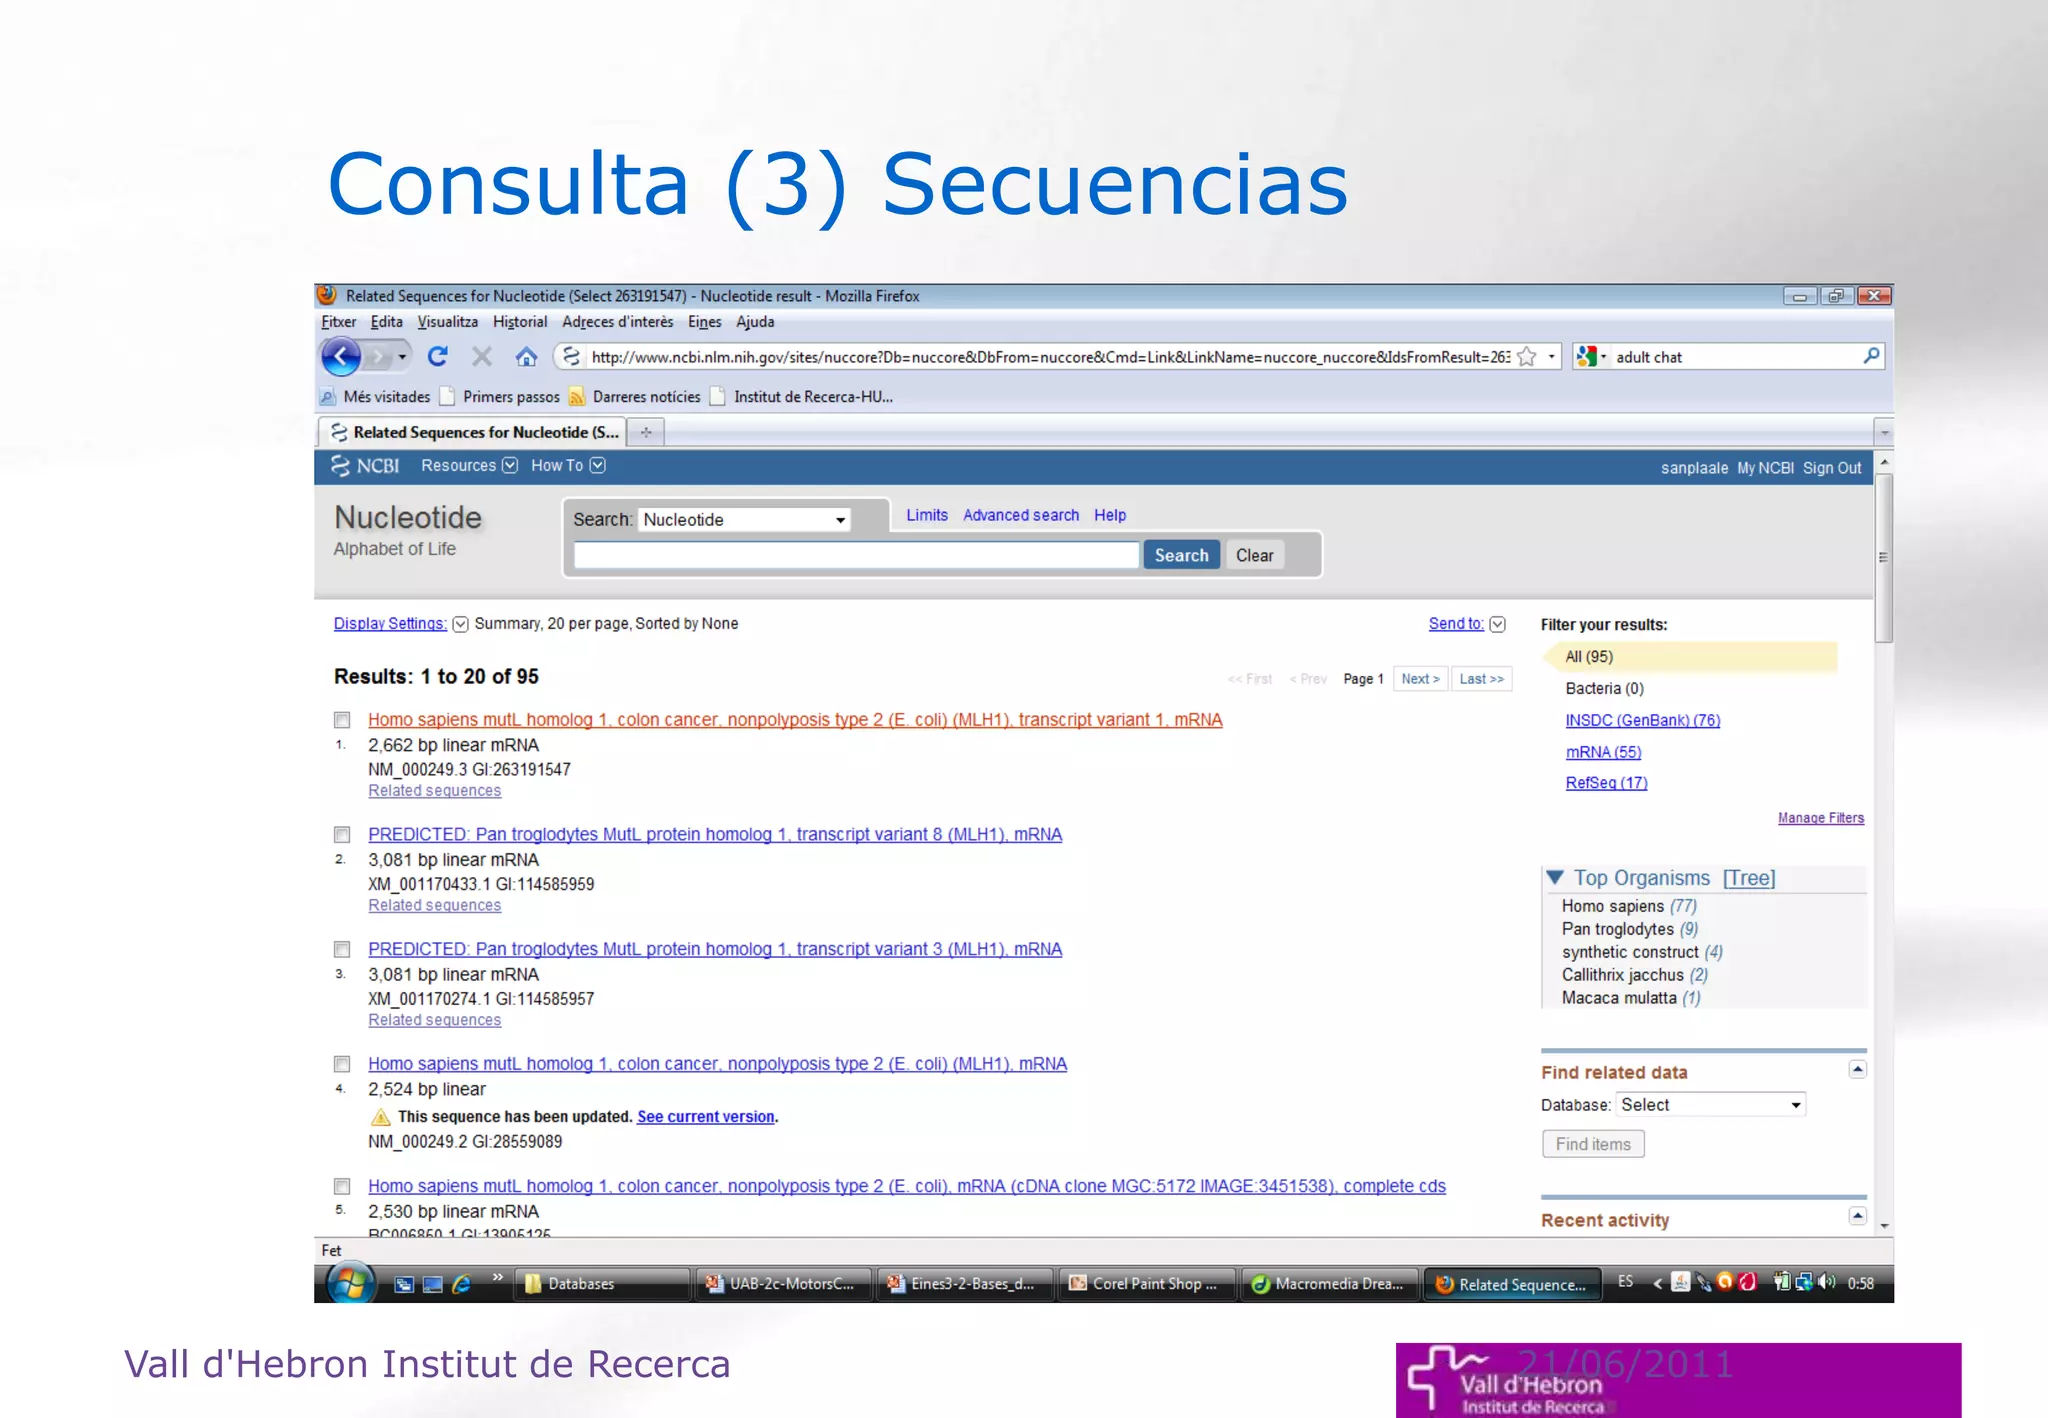Screen dimensions: 2048x1418
Task: Tick checkbox for result 4 NM_000249.2
Action: (x=342, y=1064)
